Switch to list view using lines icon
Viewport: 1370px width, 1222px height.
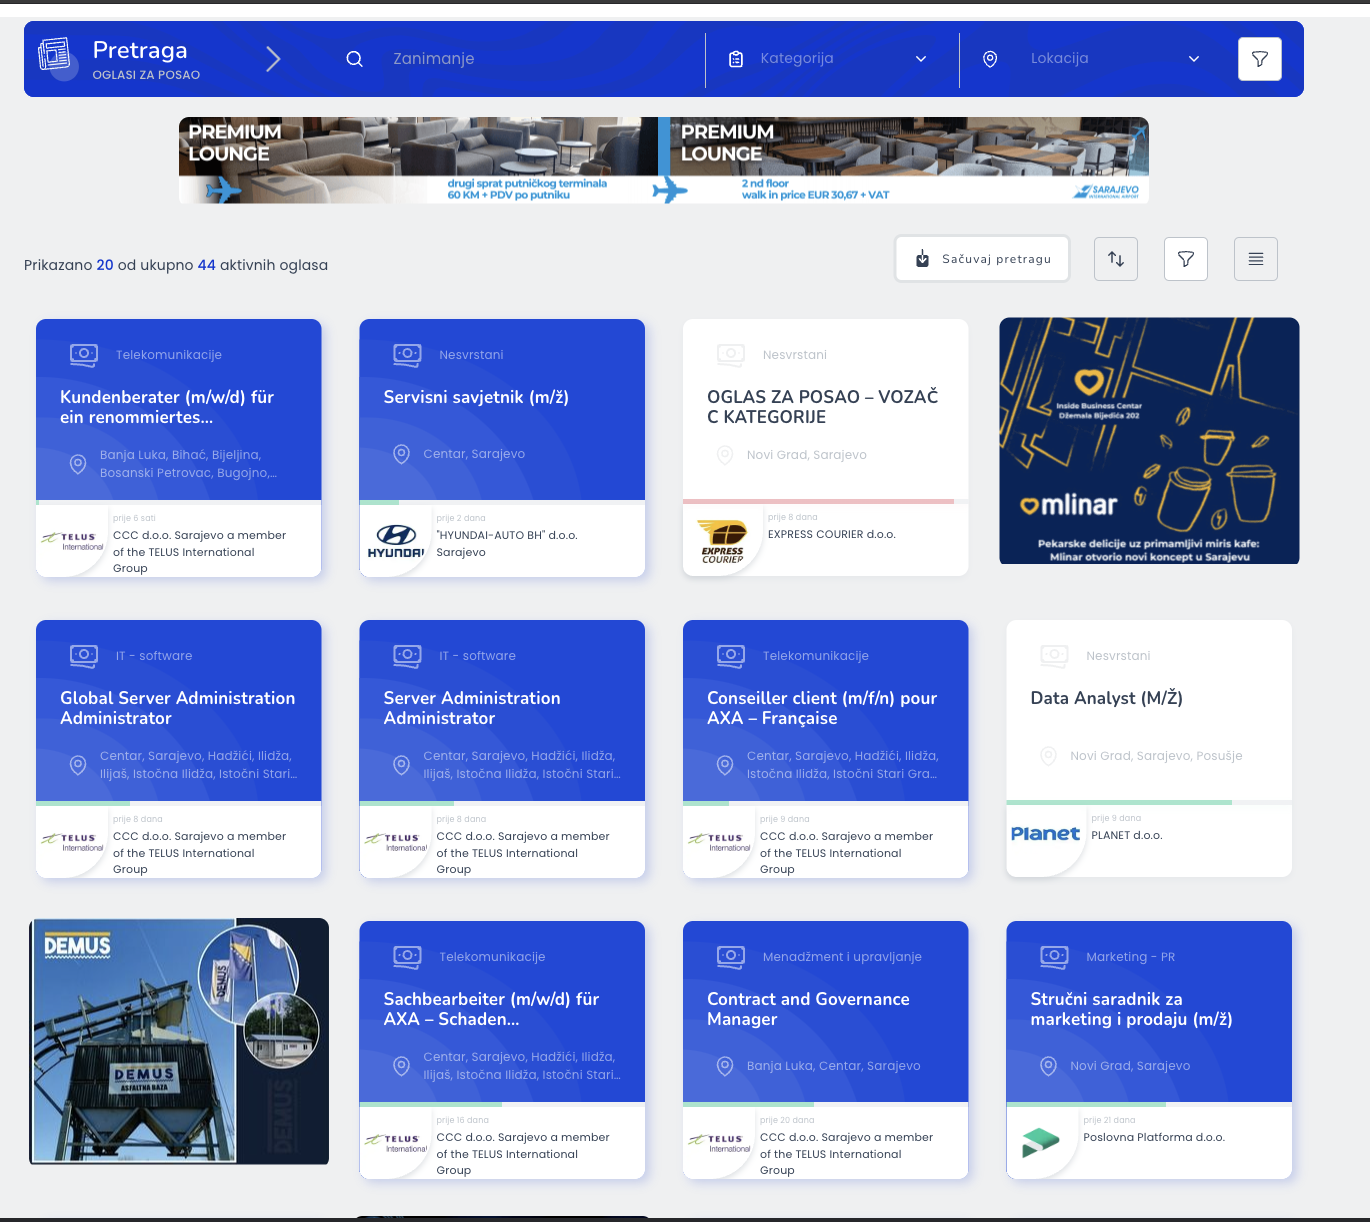click(x=1255, y=259)
